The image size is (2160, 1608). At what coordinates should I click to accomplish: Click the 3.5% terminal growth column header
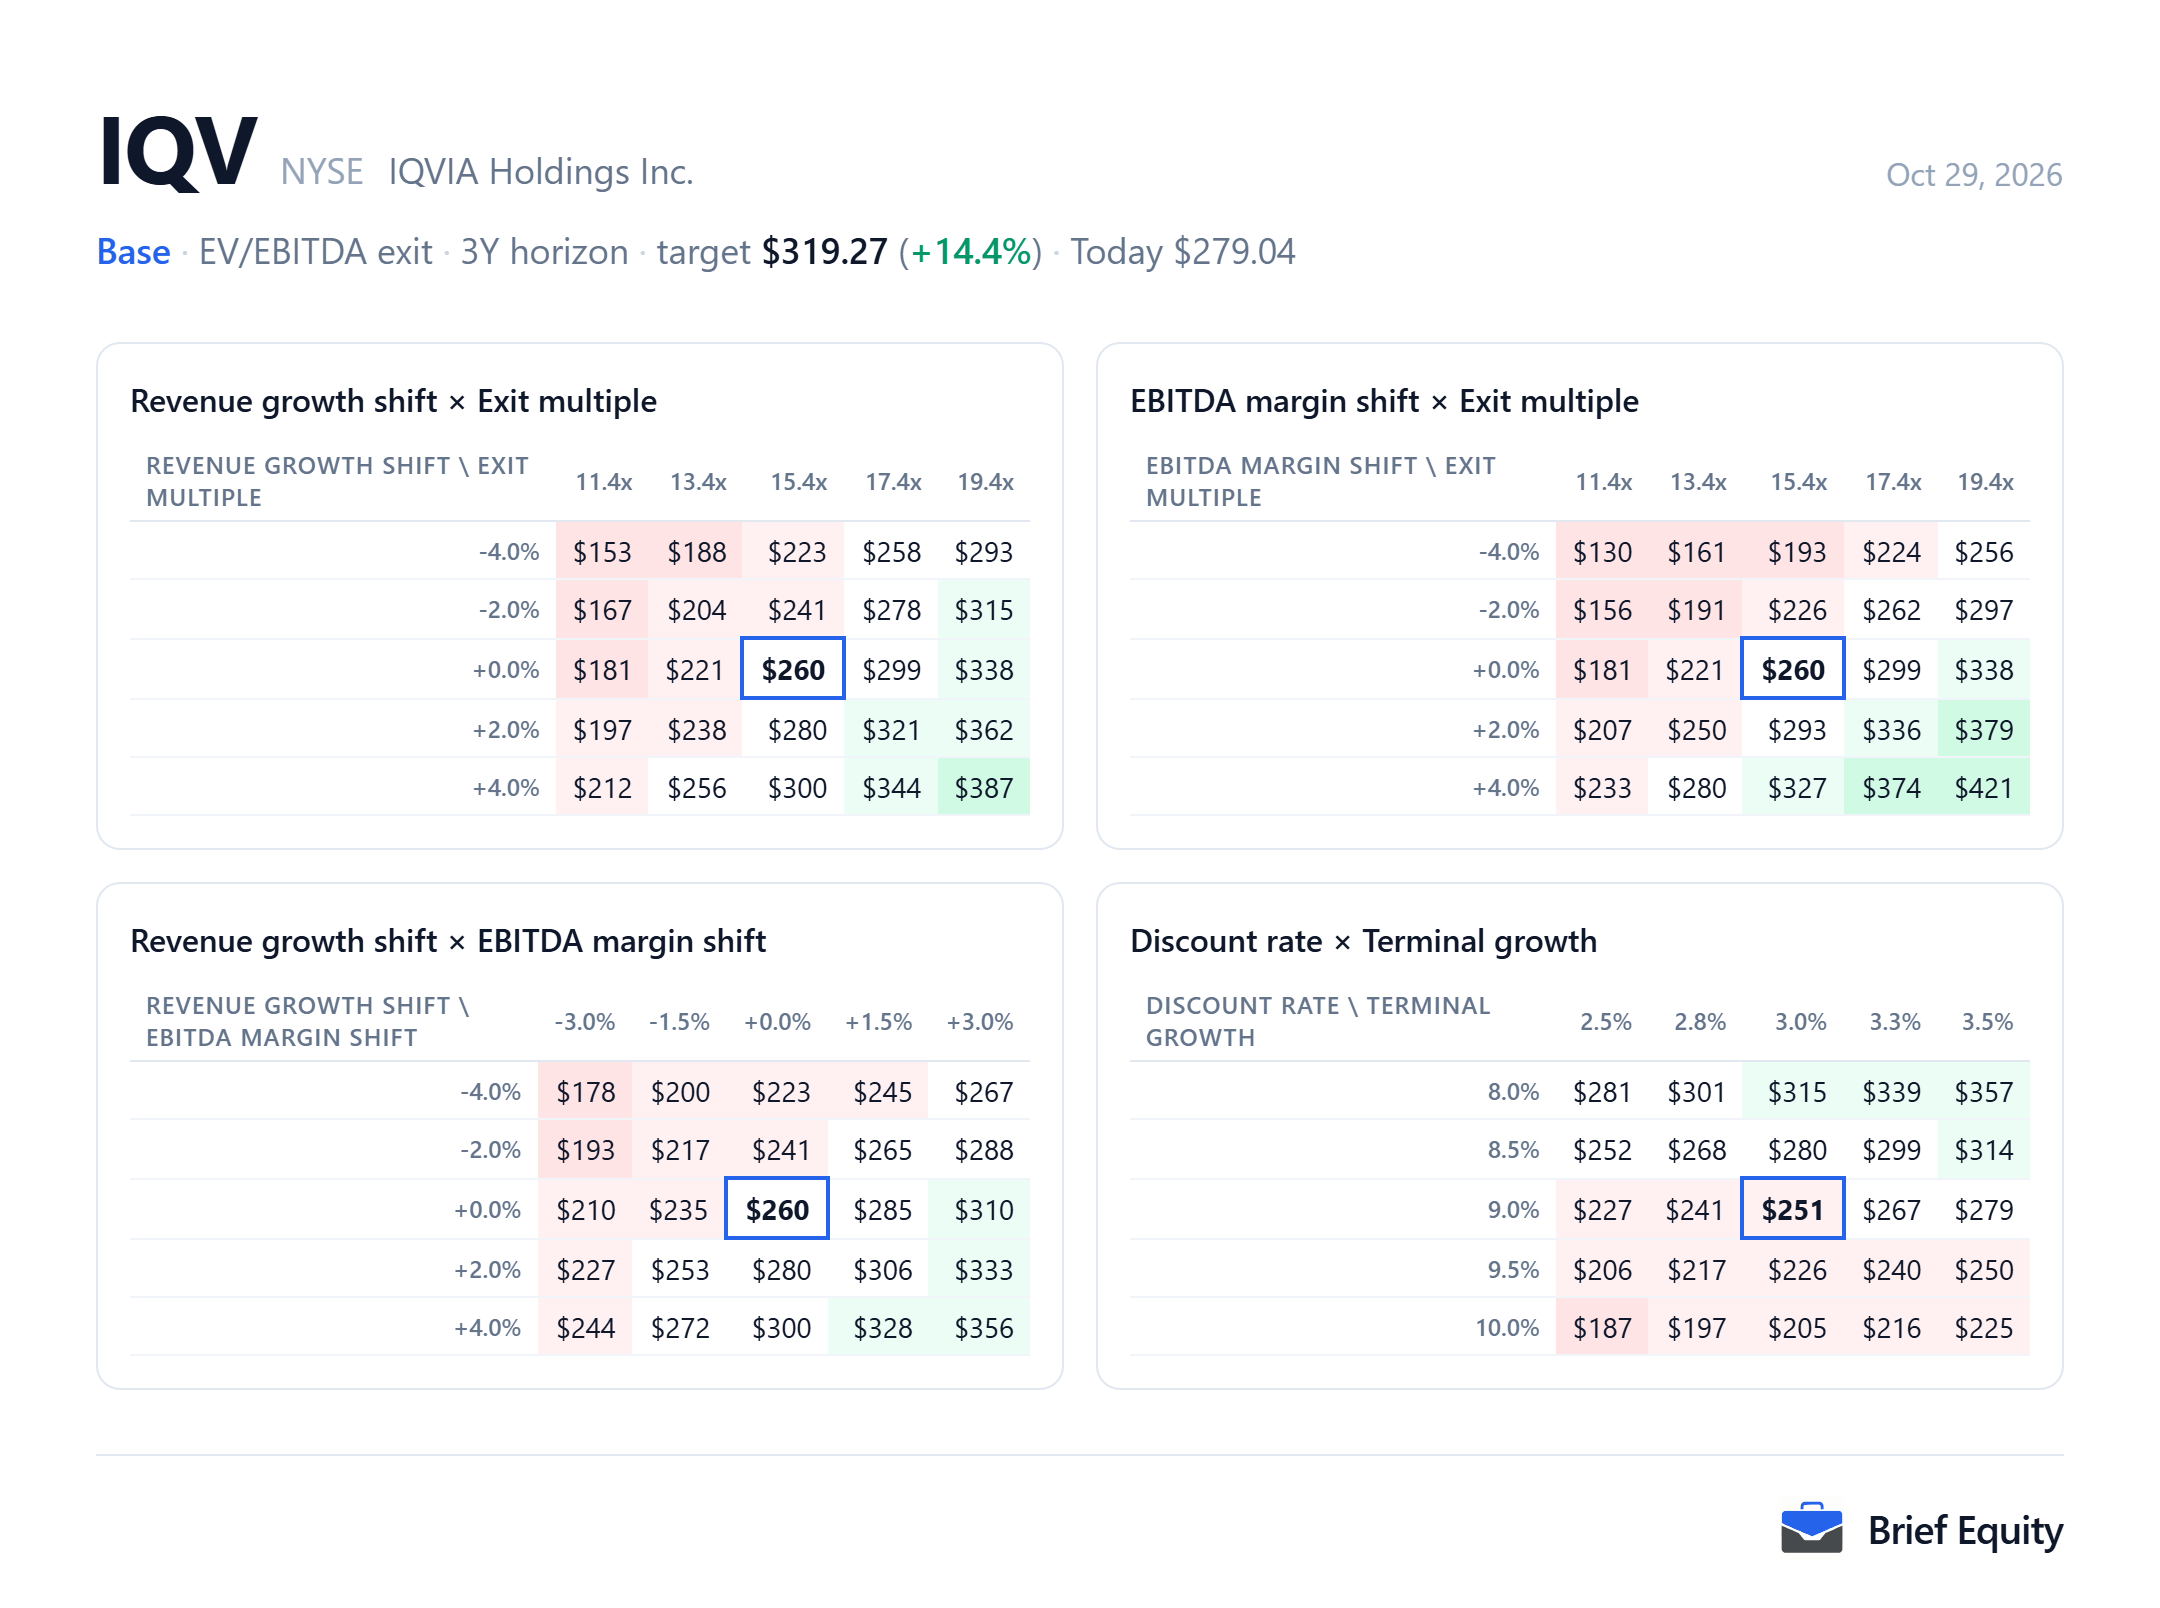[x=1987, y=1022]
